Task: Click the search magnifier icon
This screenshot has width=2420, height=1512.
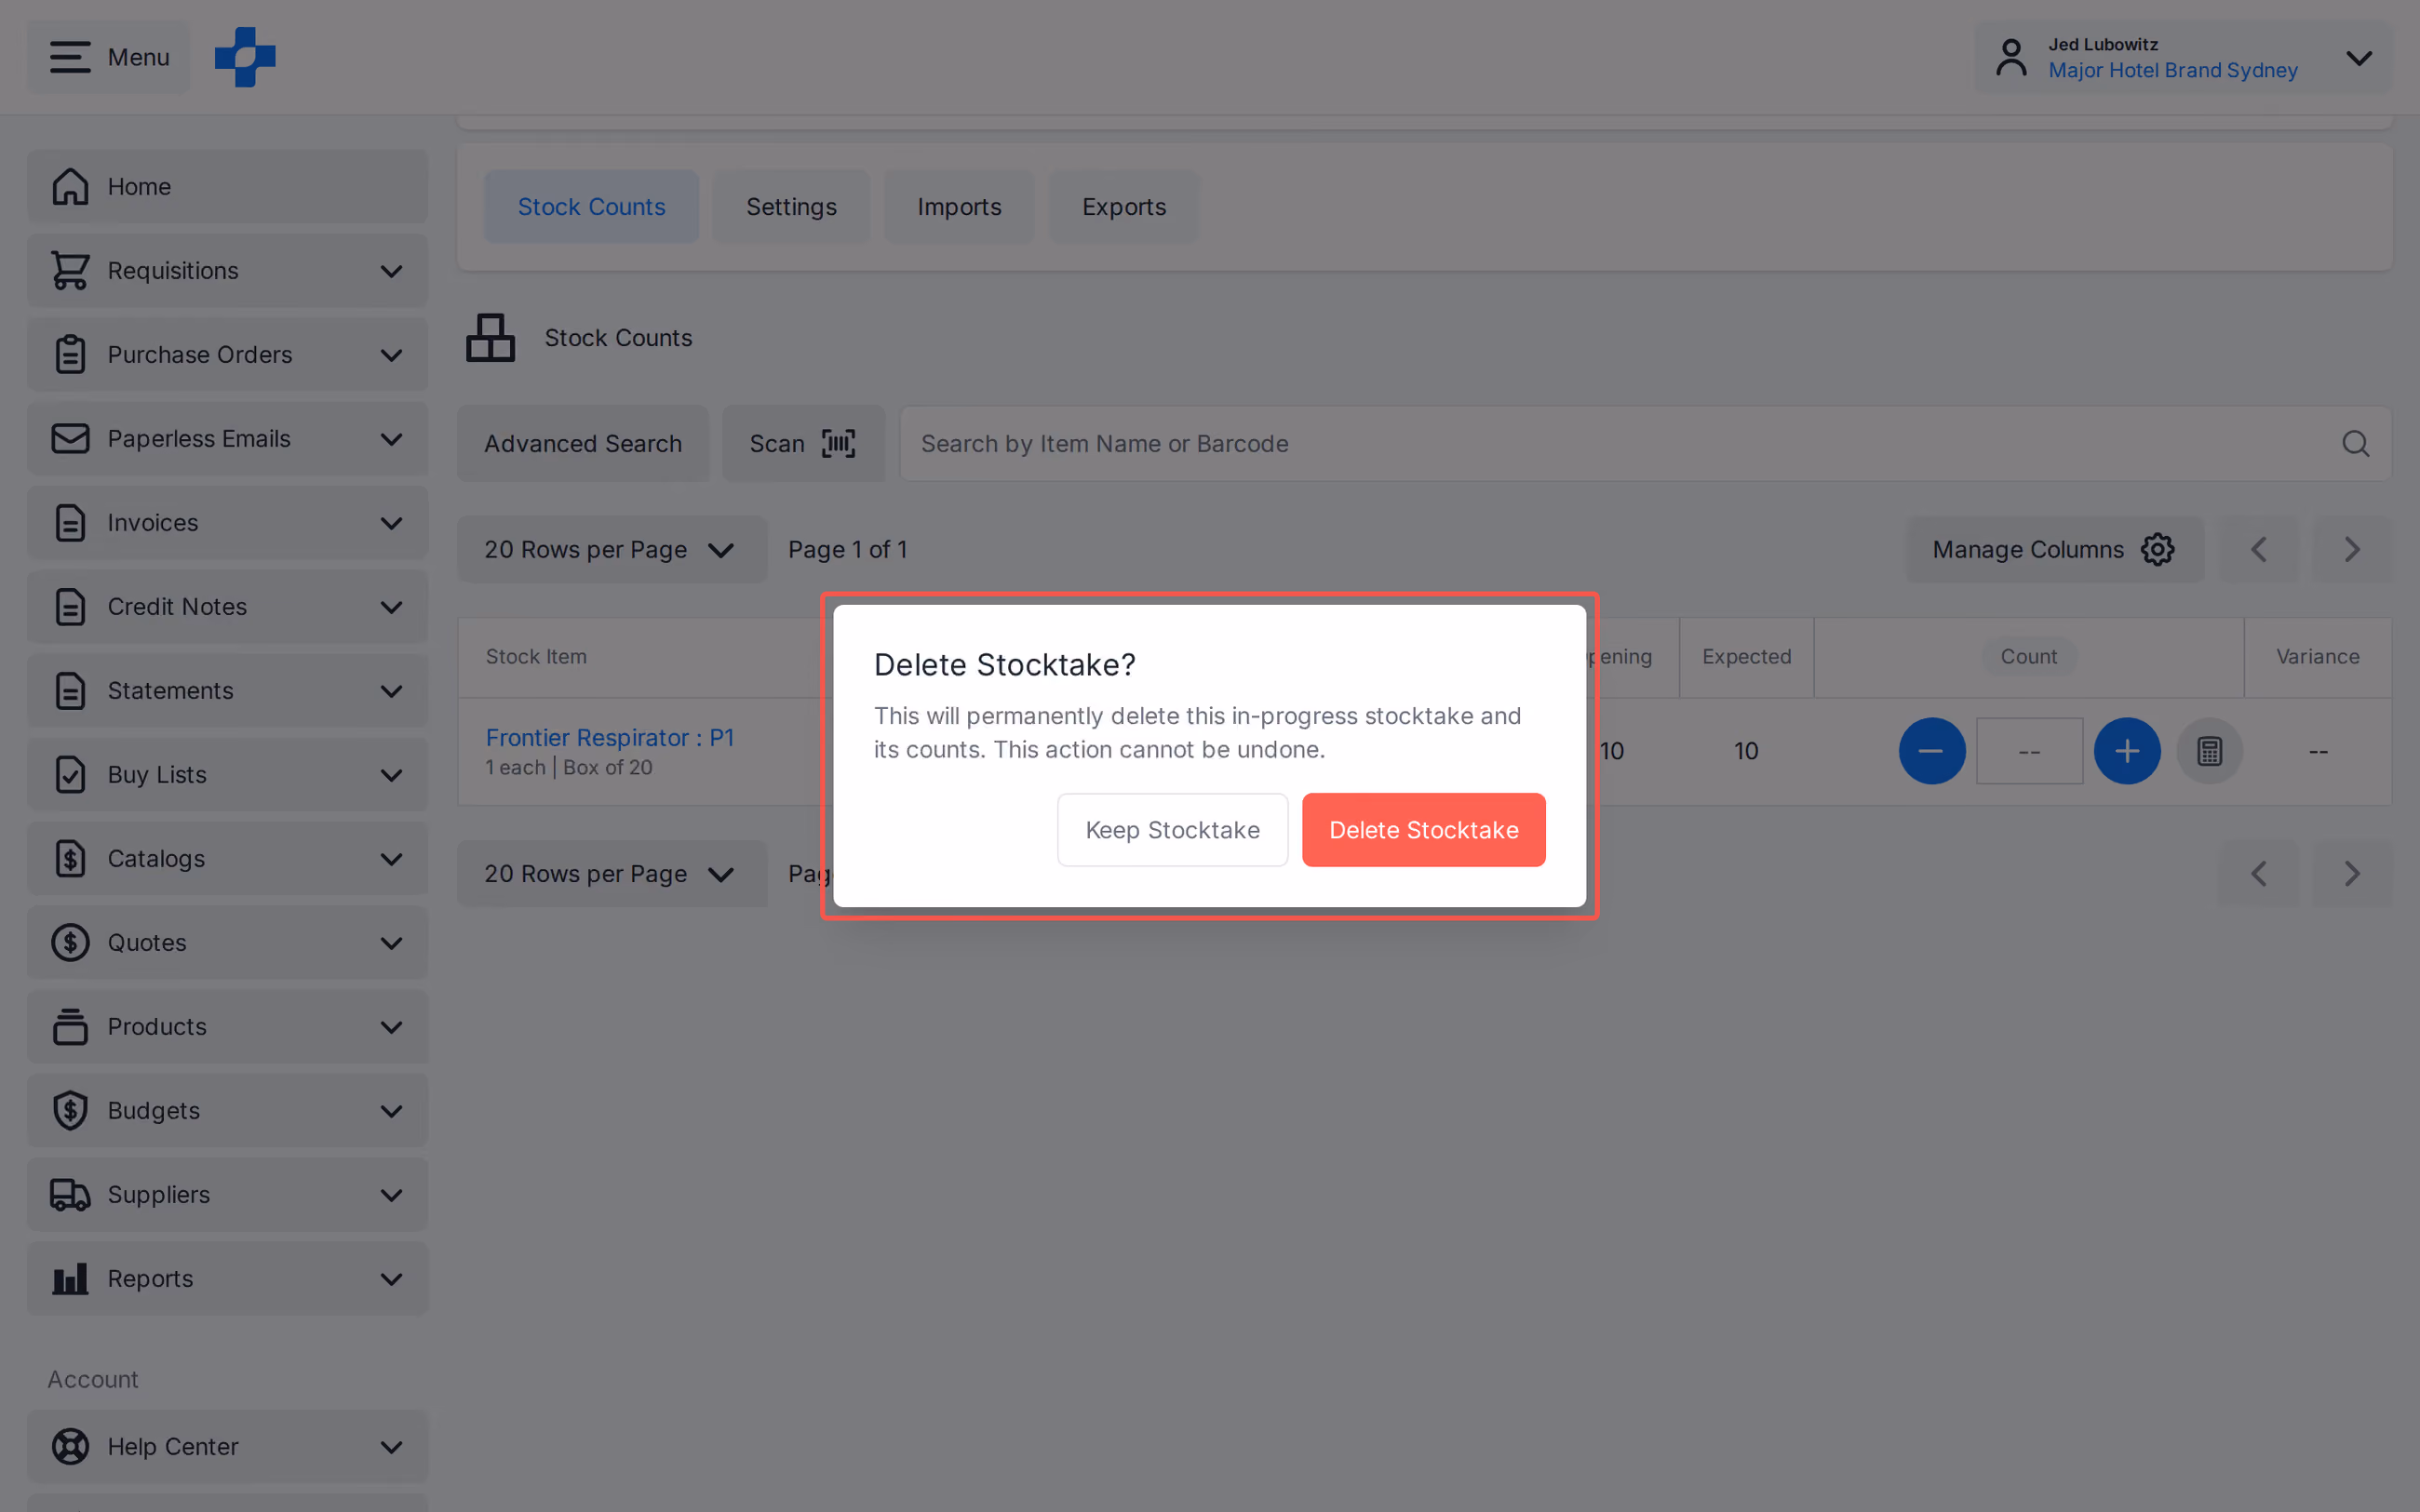Action: click(2355, 443)
